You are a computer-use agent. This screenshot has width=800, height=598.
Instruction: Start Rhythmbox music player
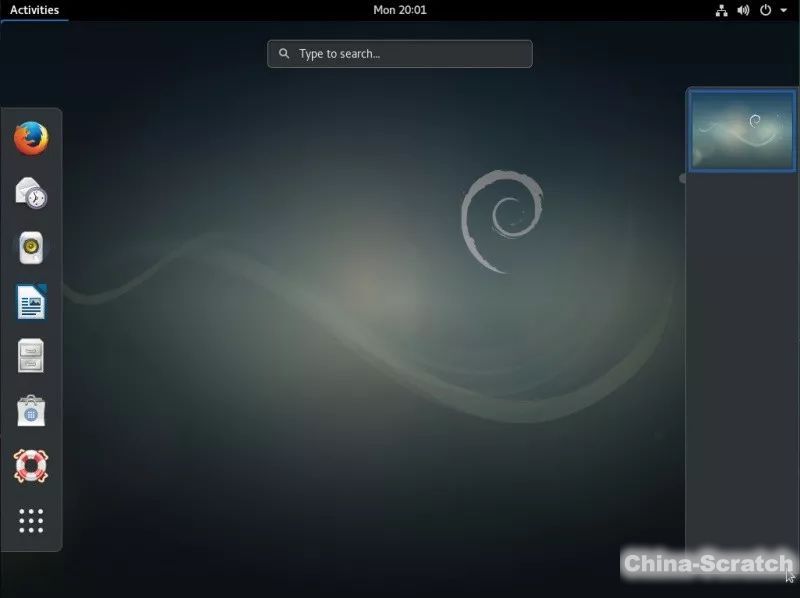(31, 247)
